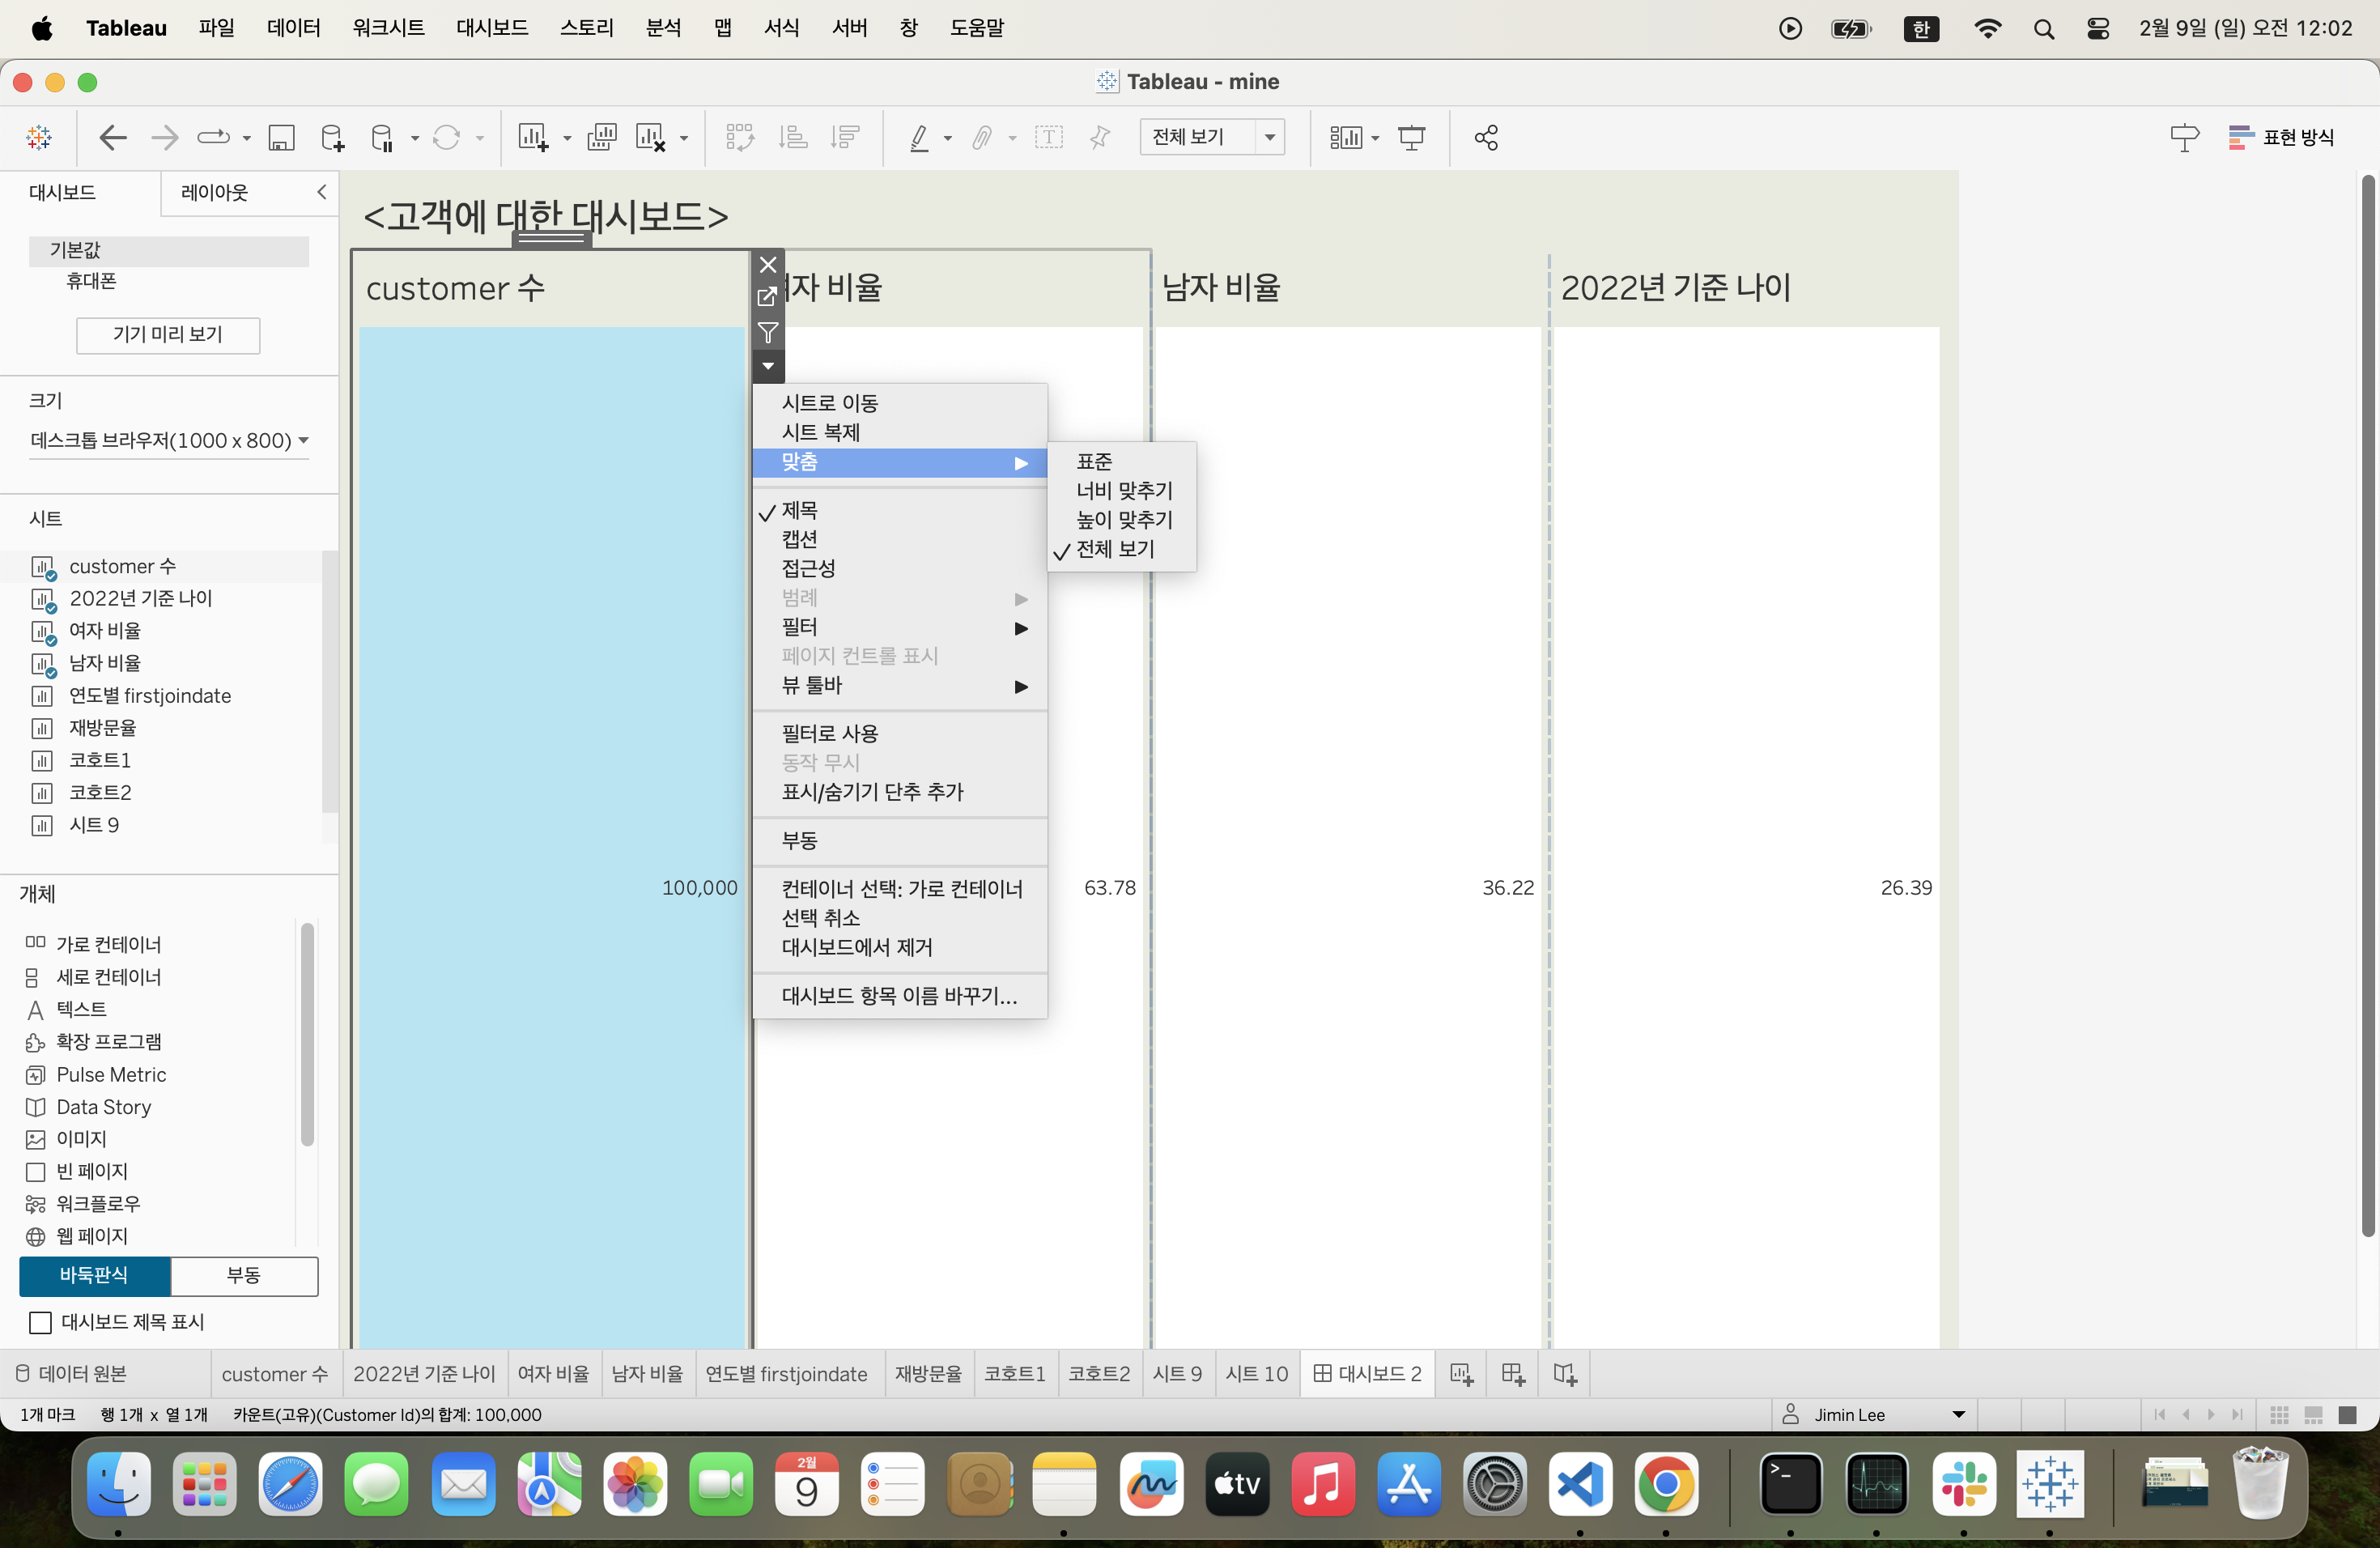Click the highlight pen toolbar icon
Viewport: 2380px width, 1548px height.
click(x=919, y=137)
